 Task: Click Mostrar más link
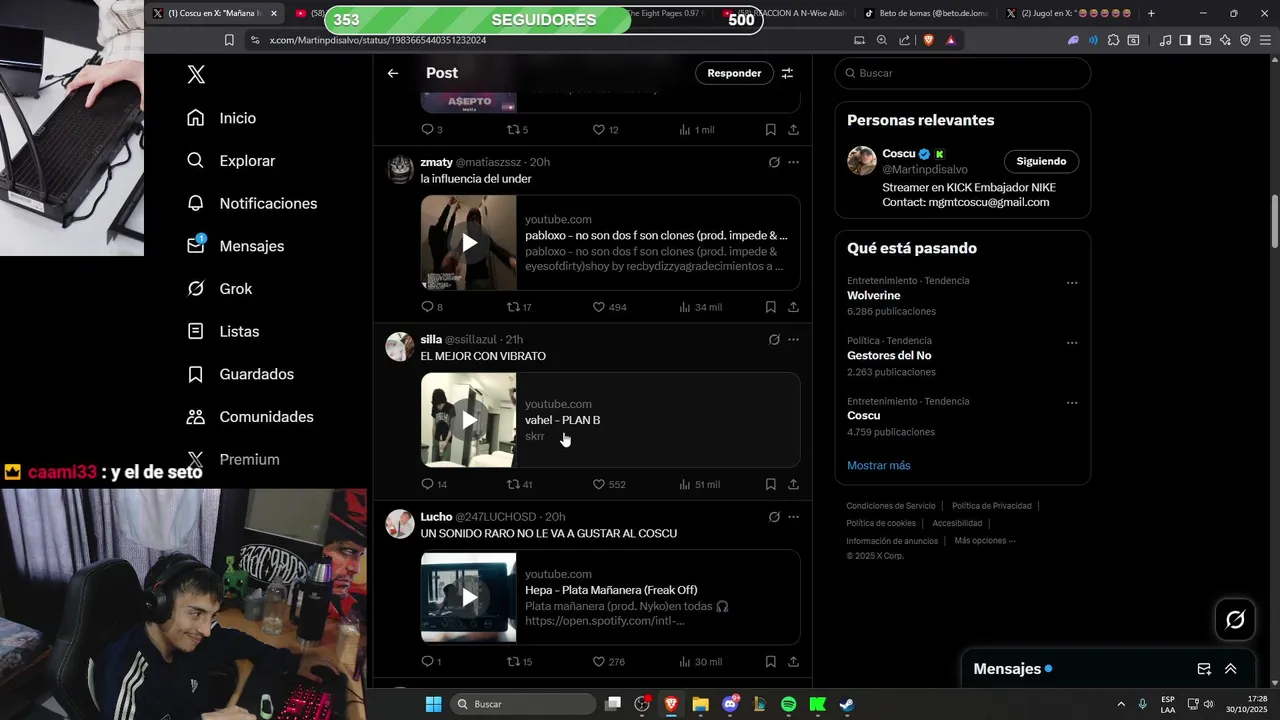tap(878, 465)
